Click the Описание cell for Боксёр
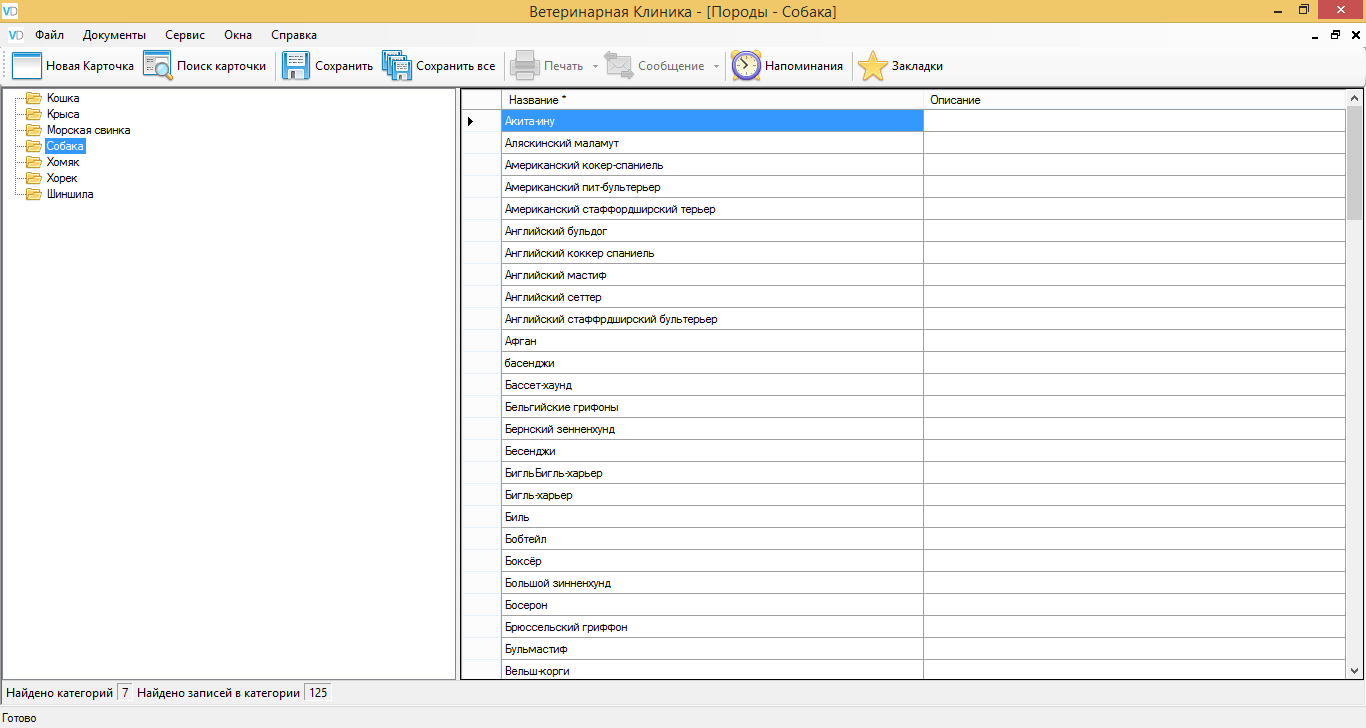1366x728 pixels. click(1134, 561)
